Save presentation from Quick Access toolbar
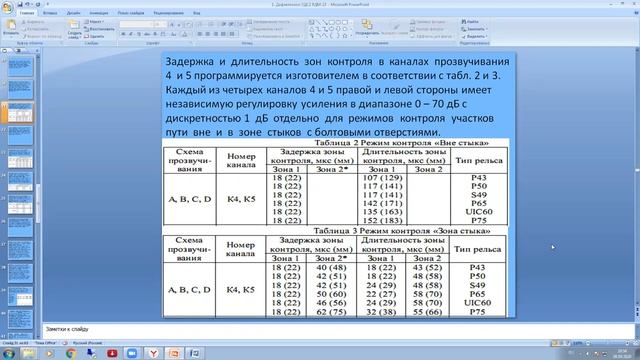The width and height of the screenshot is (640, 360). click(20, 4)
